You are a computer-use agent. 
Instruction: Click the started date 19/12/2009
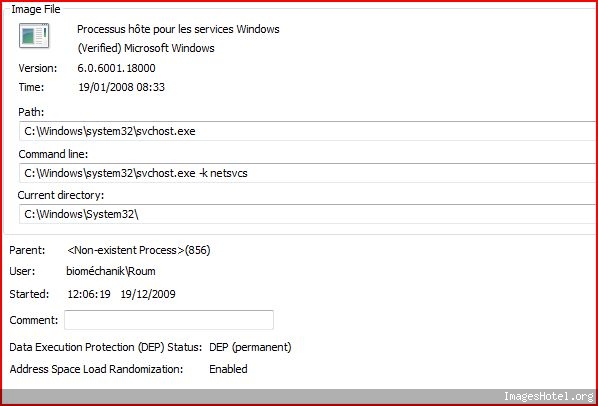click(x=148, y=294)
